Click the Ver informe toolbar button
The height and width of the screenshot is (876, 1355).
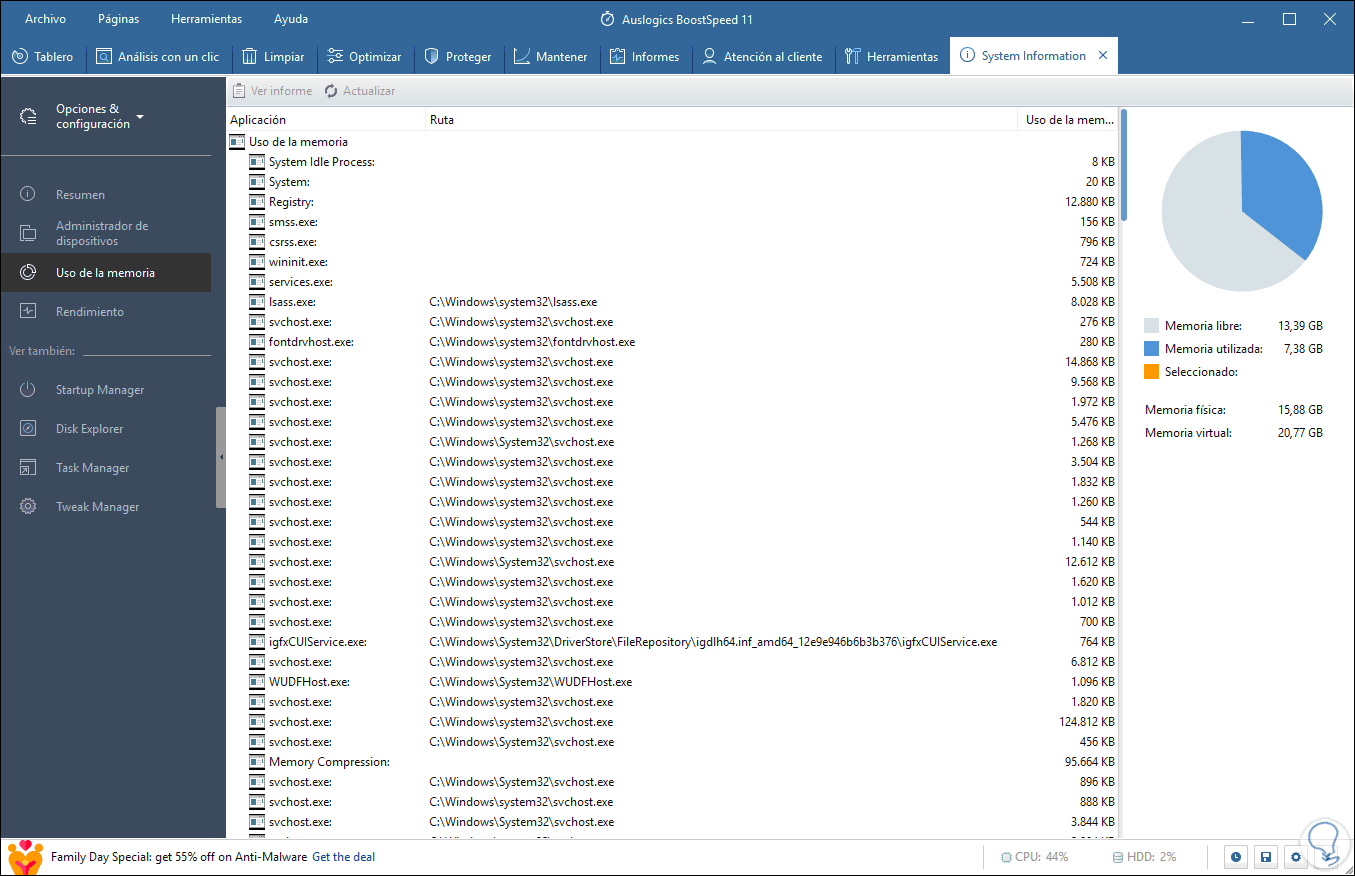coord(272,91)
